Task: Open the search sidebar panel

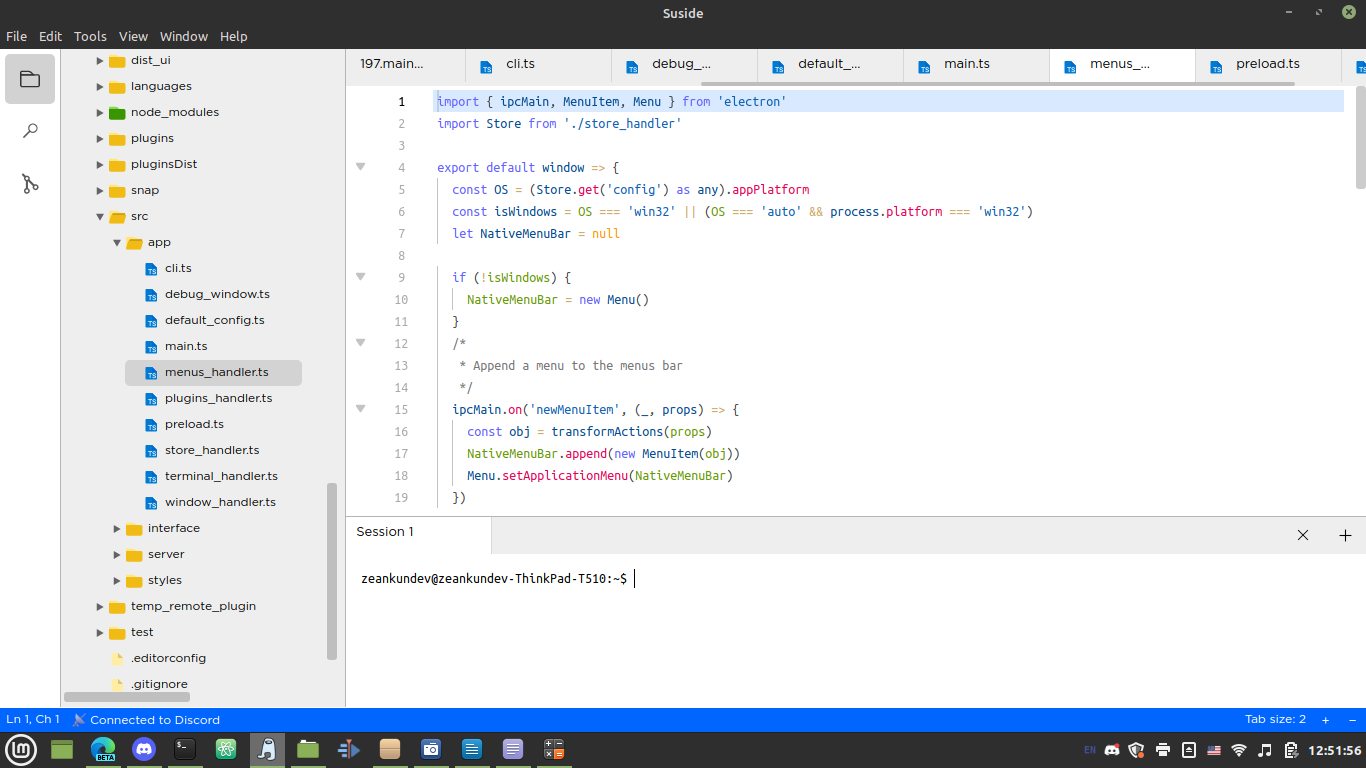Action: coord(29,130)
